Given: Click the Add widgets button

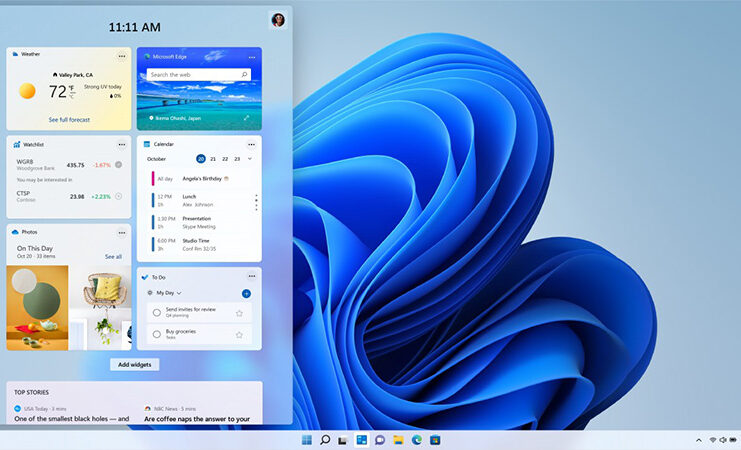Looking at the screenshot, I should pyautogui.click(x=135, y=365).
